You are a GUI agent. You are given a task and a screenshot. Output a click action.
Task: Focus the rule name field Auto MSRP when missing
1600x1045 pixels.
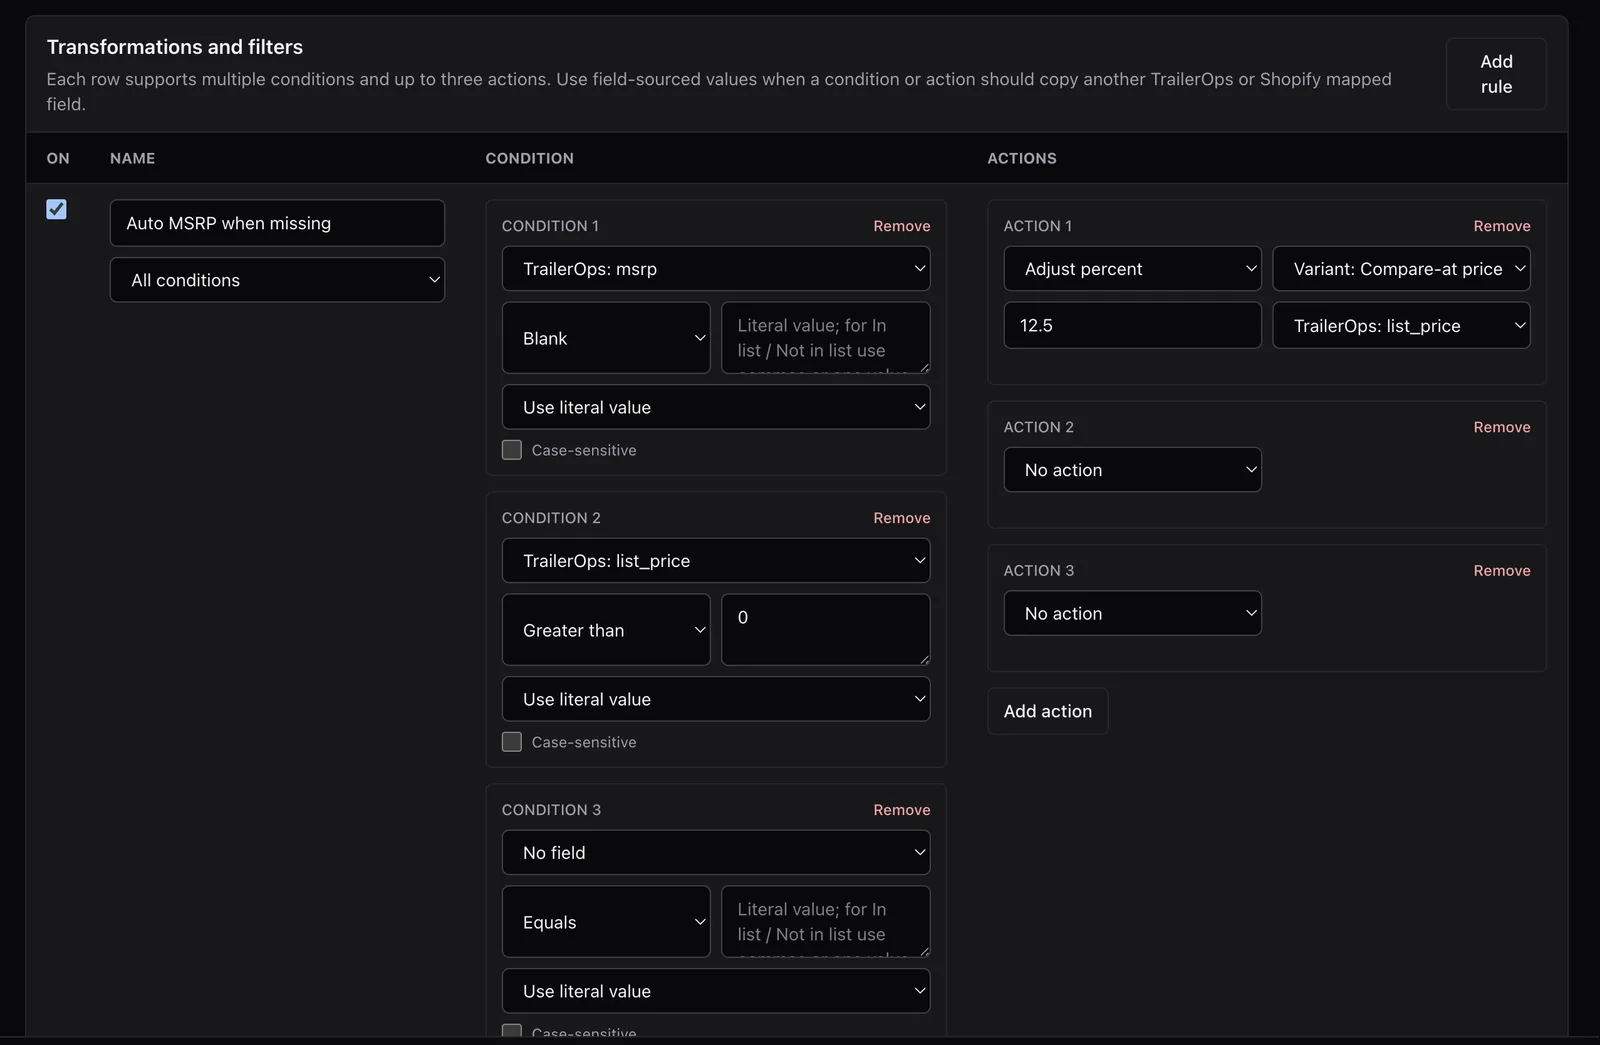277,223
